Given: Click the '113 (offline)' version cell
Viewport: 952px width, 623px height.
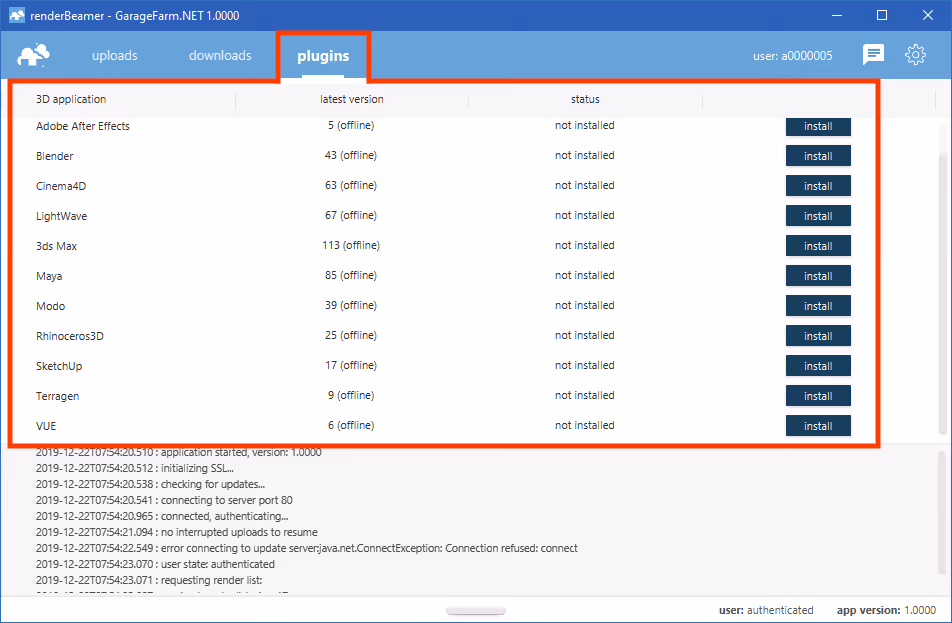Looking at the screenshot, I should click(351, 245).
